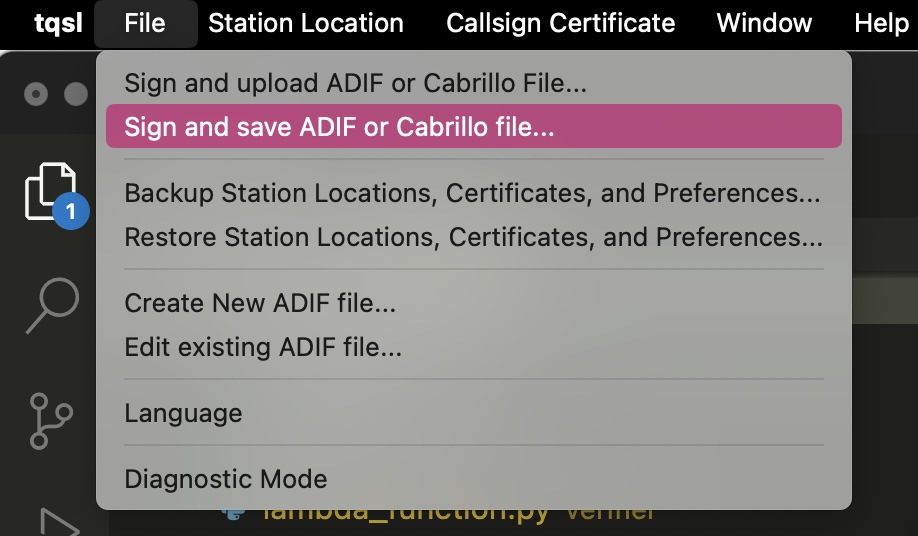This screenshot has height=536, width=918.
Task: Toggle Diagnostic Mode menu item
Action: pos(474,479)
